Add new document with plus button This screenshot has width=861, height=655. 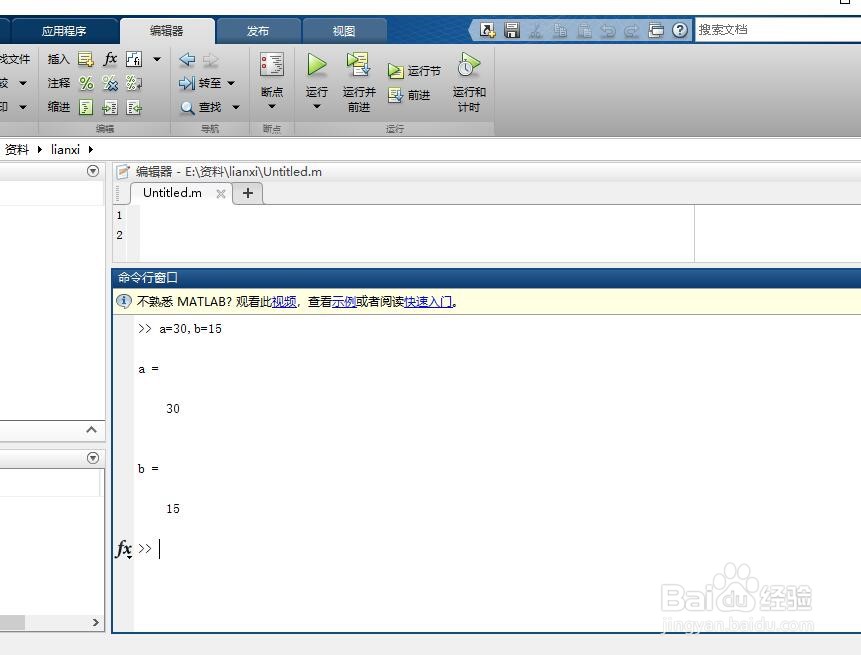pos(248,193)
